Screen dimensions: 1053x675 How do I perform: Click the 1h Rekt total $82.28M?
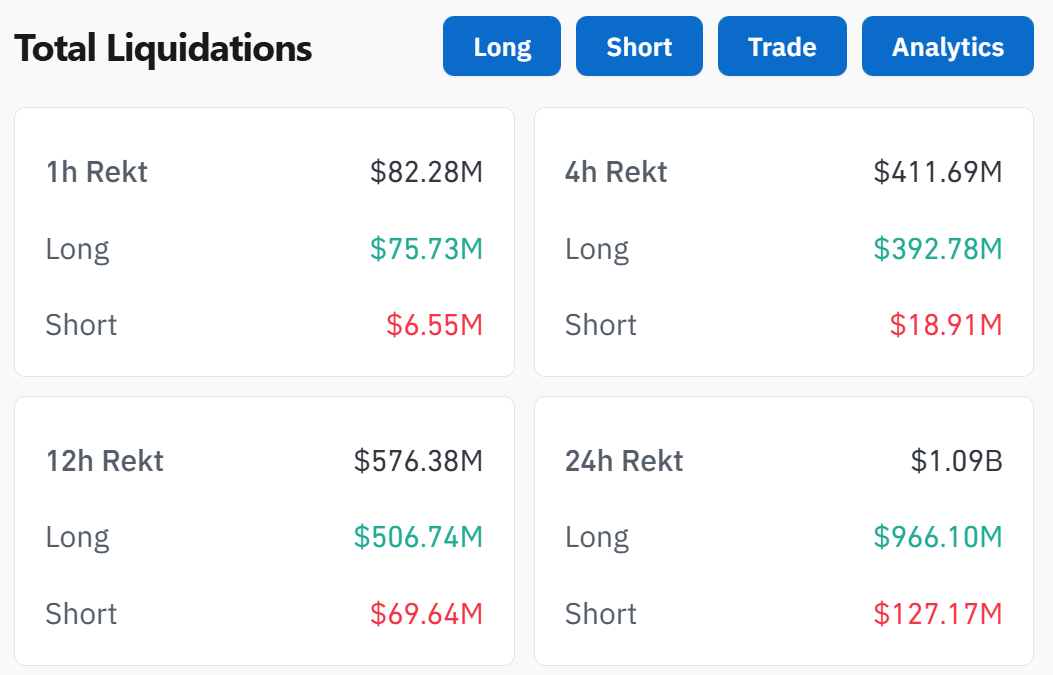point(427,172)
